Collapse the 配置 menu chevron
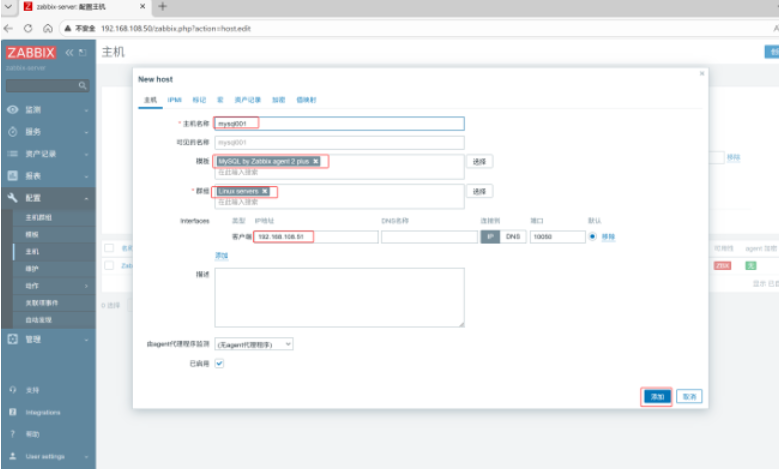This screenshot has width=779, height=469. pyautogui.click(x=86, y=198)
